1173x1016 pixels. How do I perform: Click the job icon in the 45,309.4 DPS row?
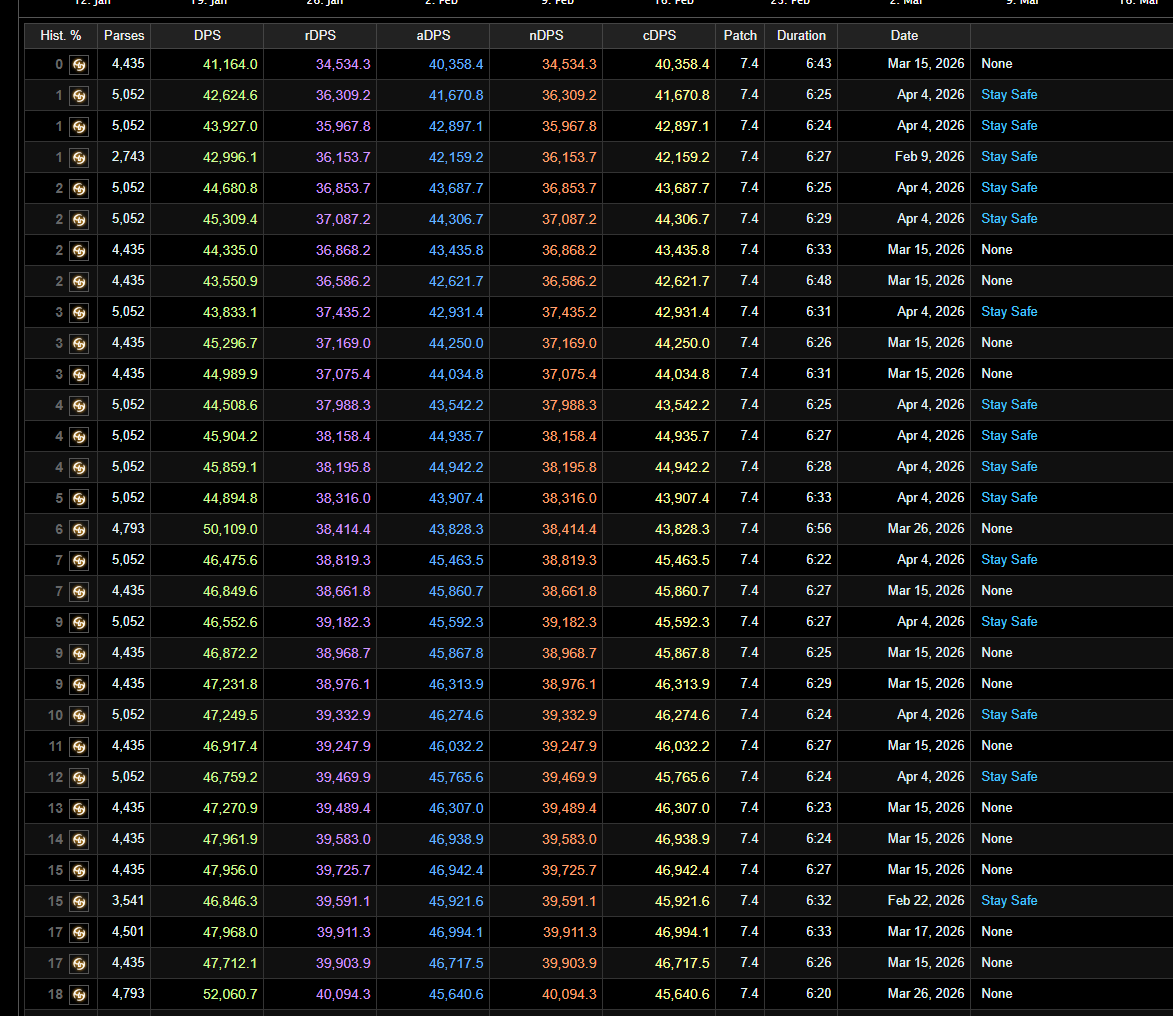pyautogui.click(x=79, y=220)
